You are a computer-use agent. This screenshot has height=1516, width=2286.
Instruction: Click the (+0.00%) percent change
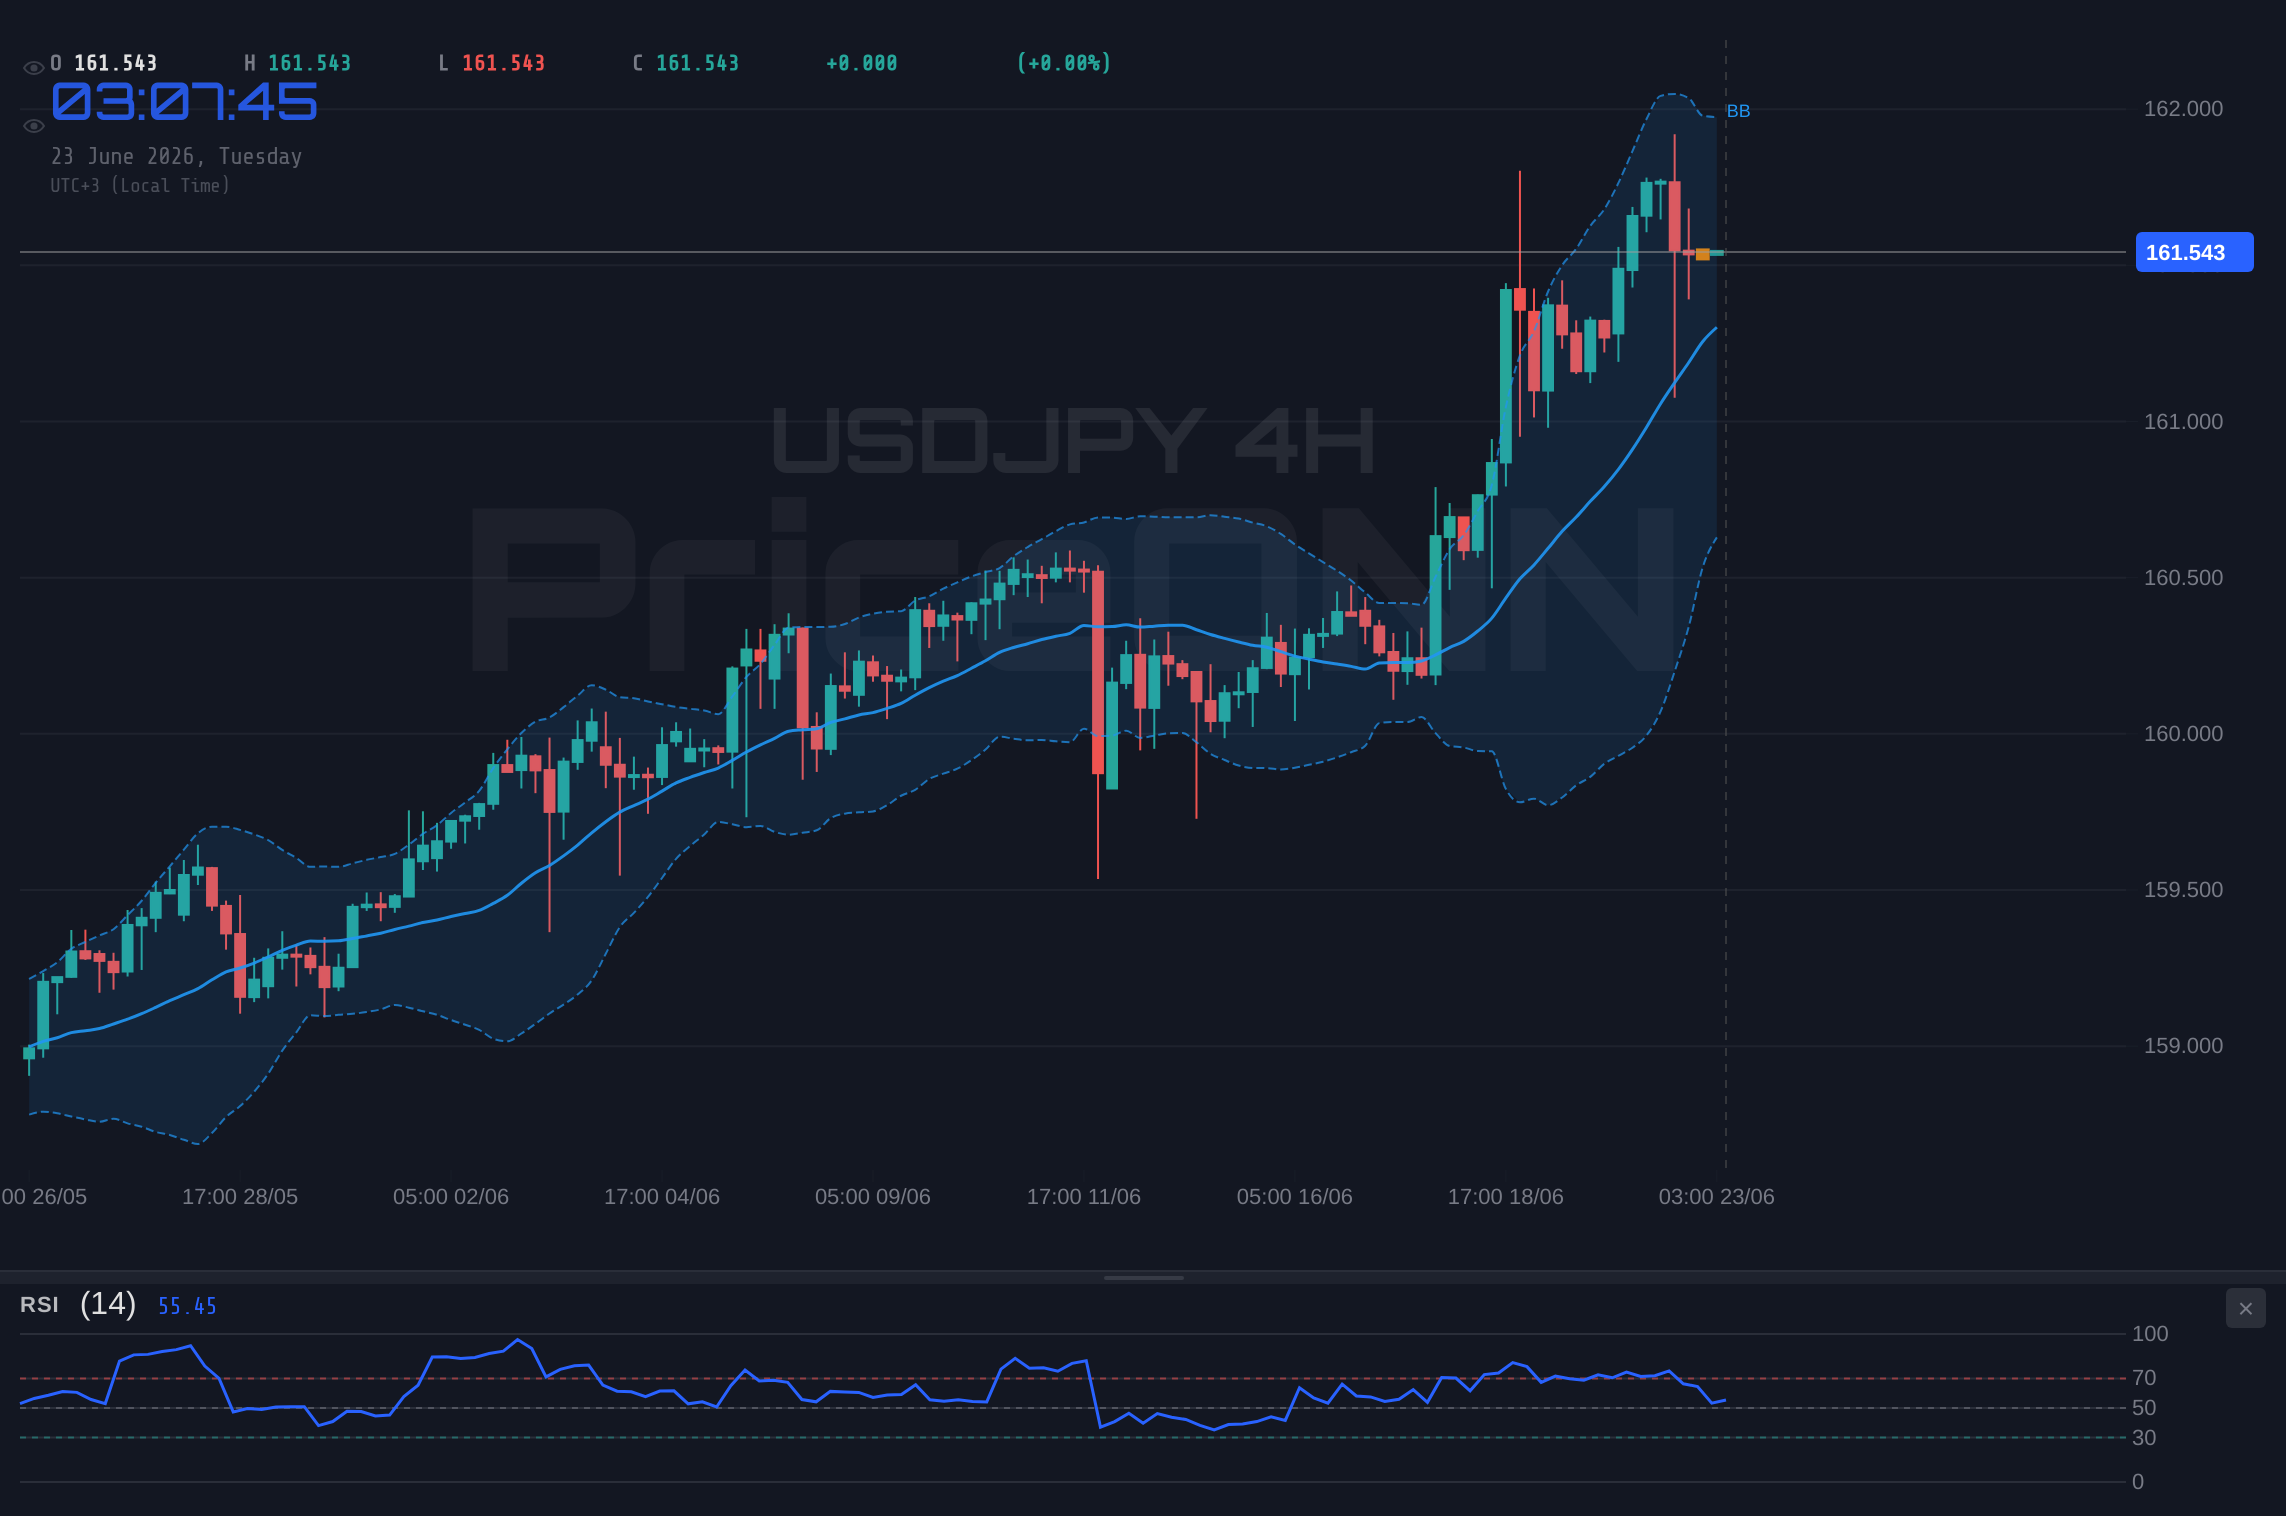point(1064,63)
